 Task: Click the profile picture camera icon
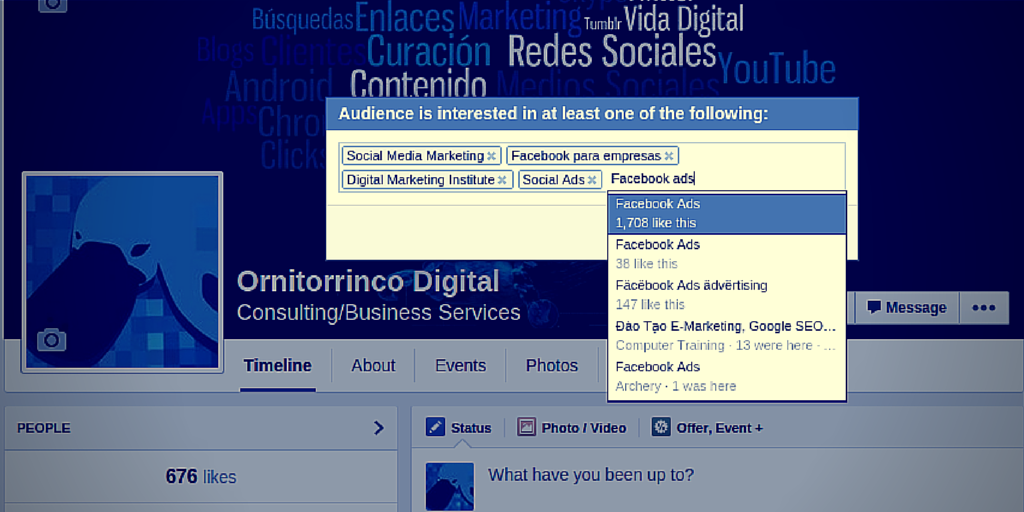[x=51, y=340]
